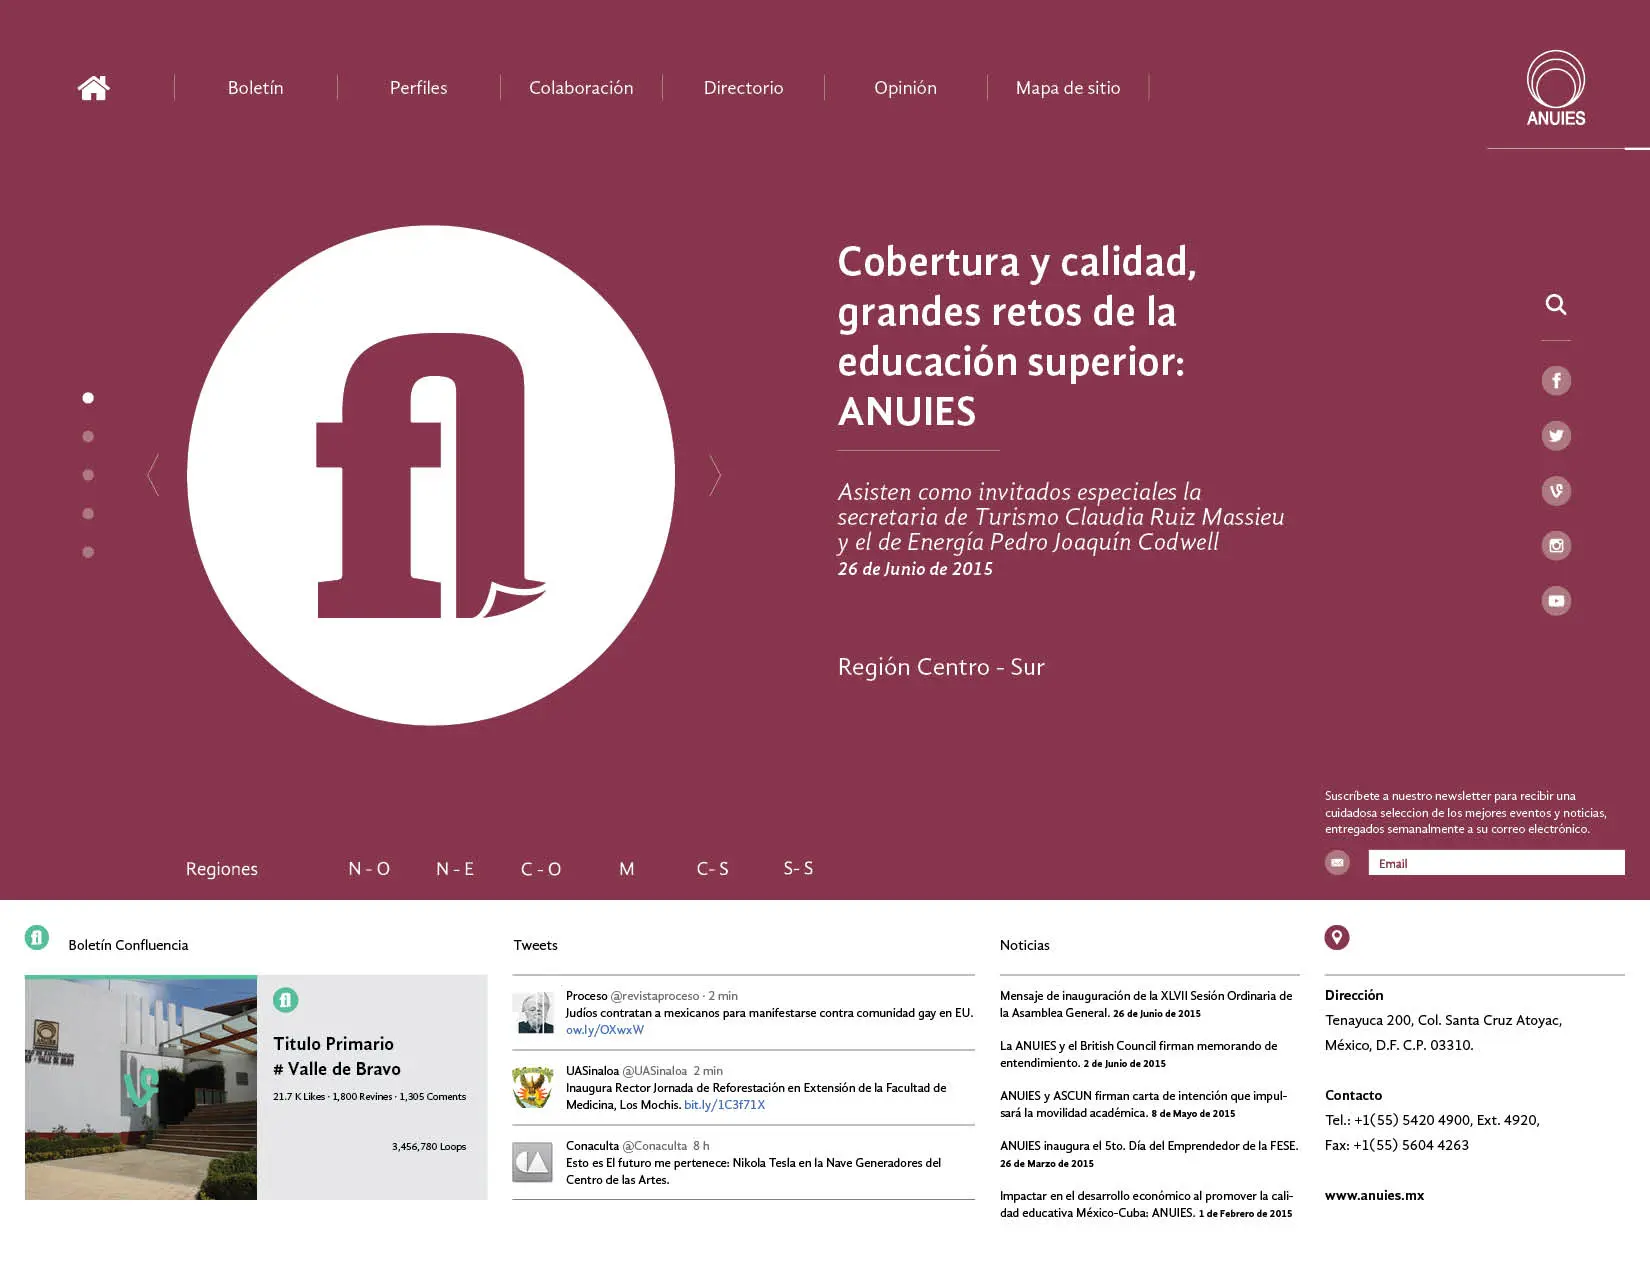Open news about México-Cuba calidad educativa
1650x1275 pixels.
tap(1146, 1204)
